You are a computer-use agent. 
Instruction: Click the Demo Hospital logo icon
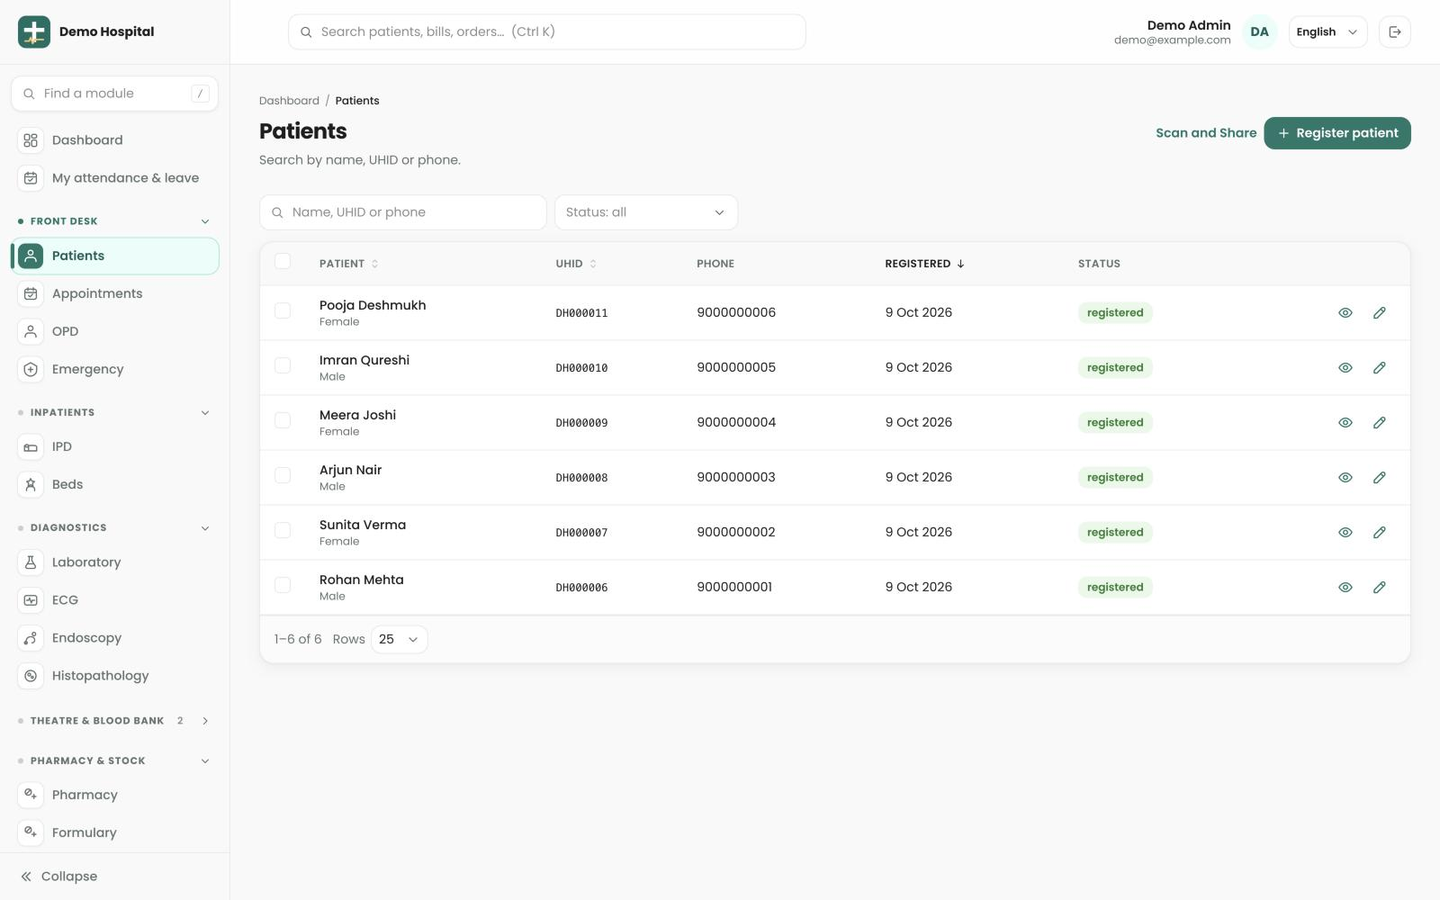(x=34, y=32)
